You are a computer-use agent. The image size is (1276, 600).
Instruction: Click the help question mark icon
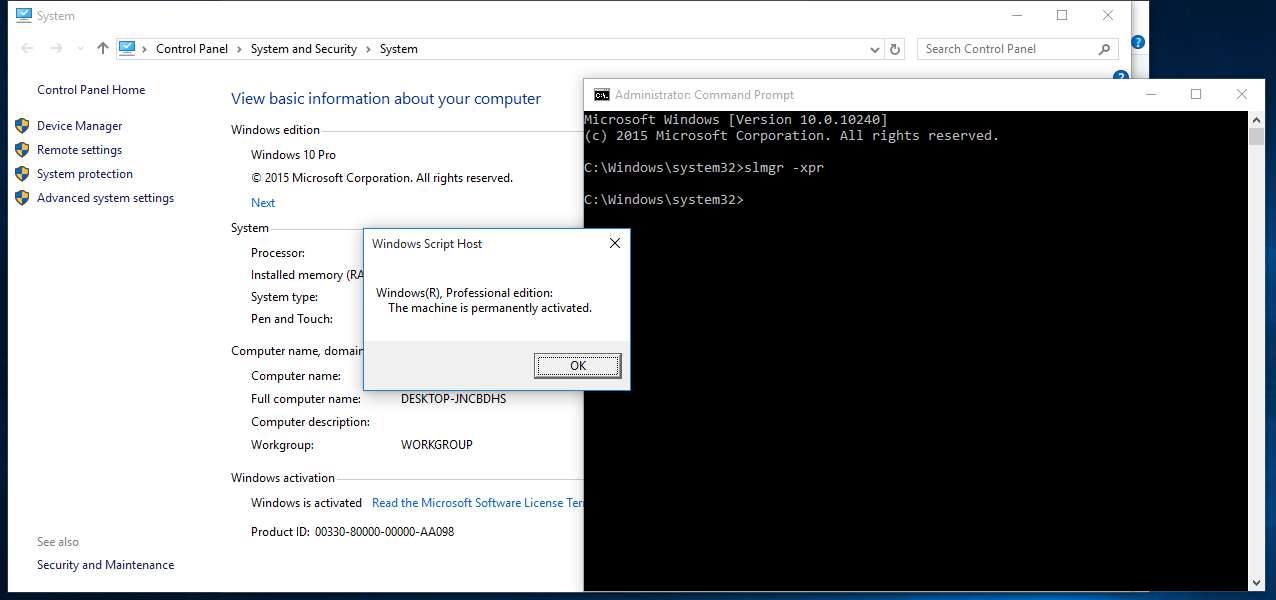(x=1138, y=42)
